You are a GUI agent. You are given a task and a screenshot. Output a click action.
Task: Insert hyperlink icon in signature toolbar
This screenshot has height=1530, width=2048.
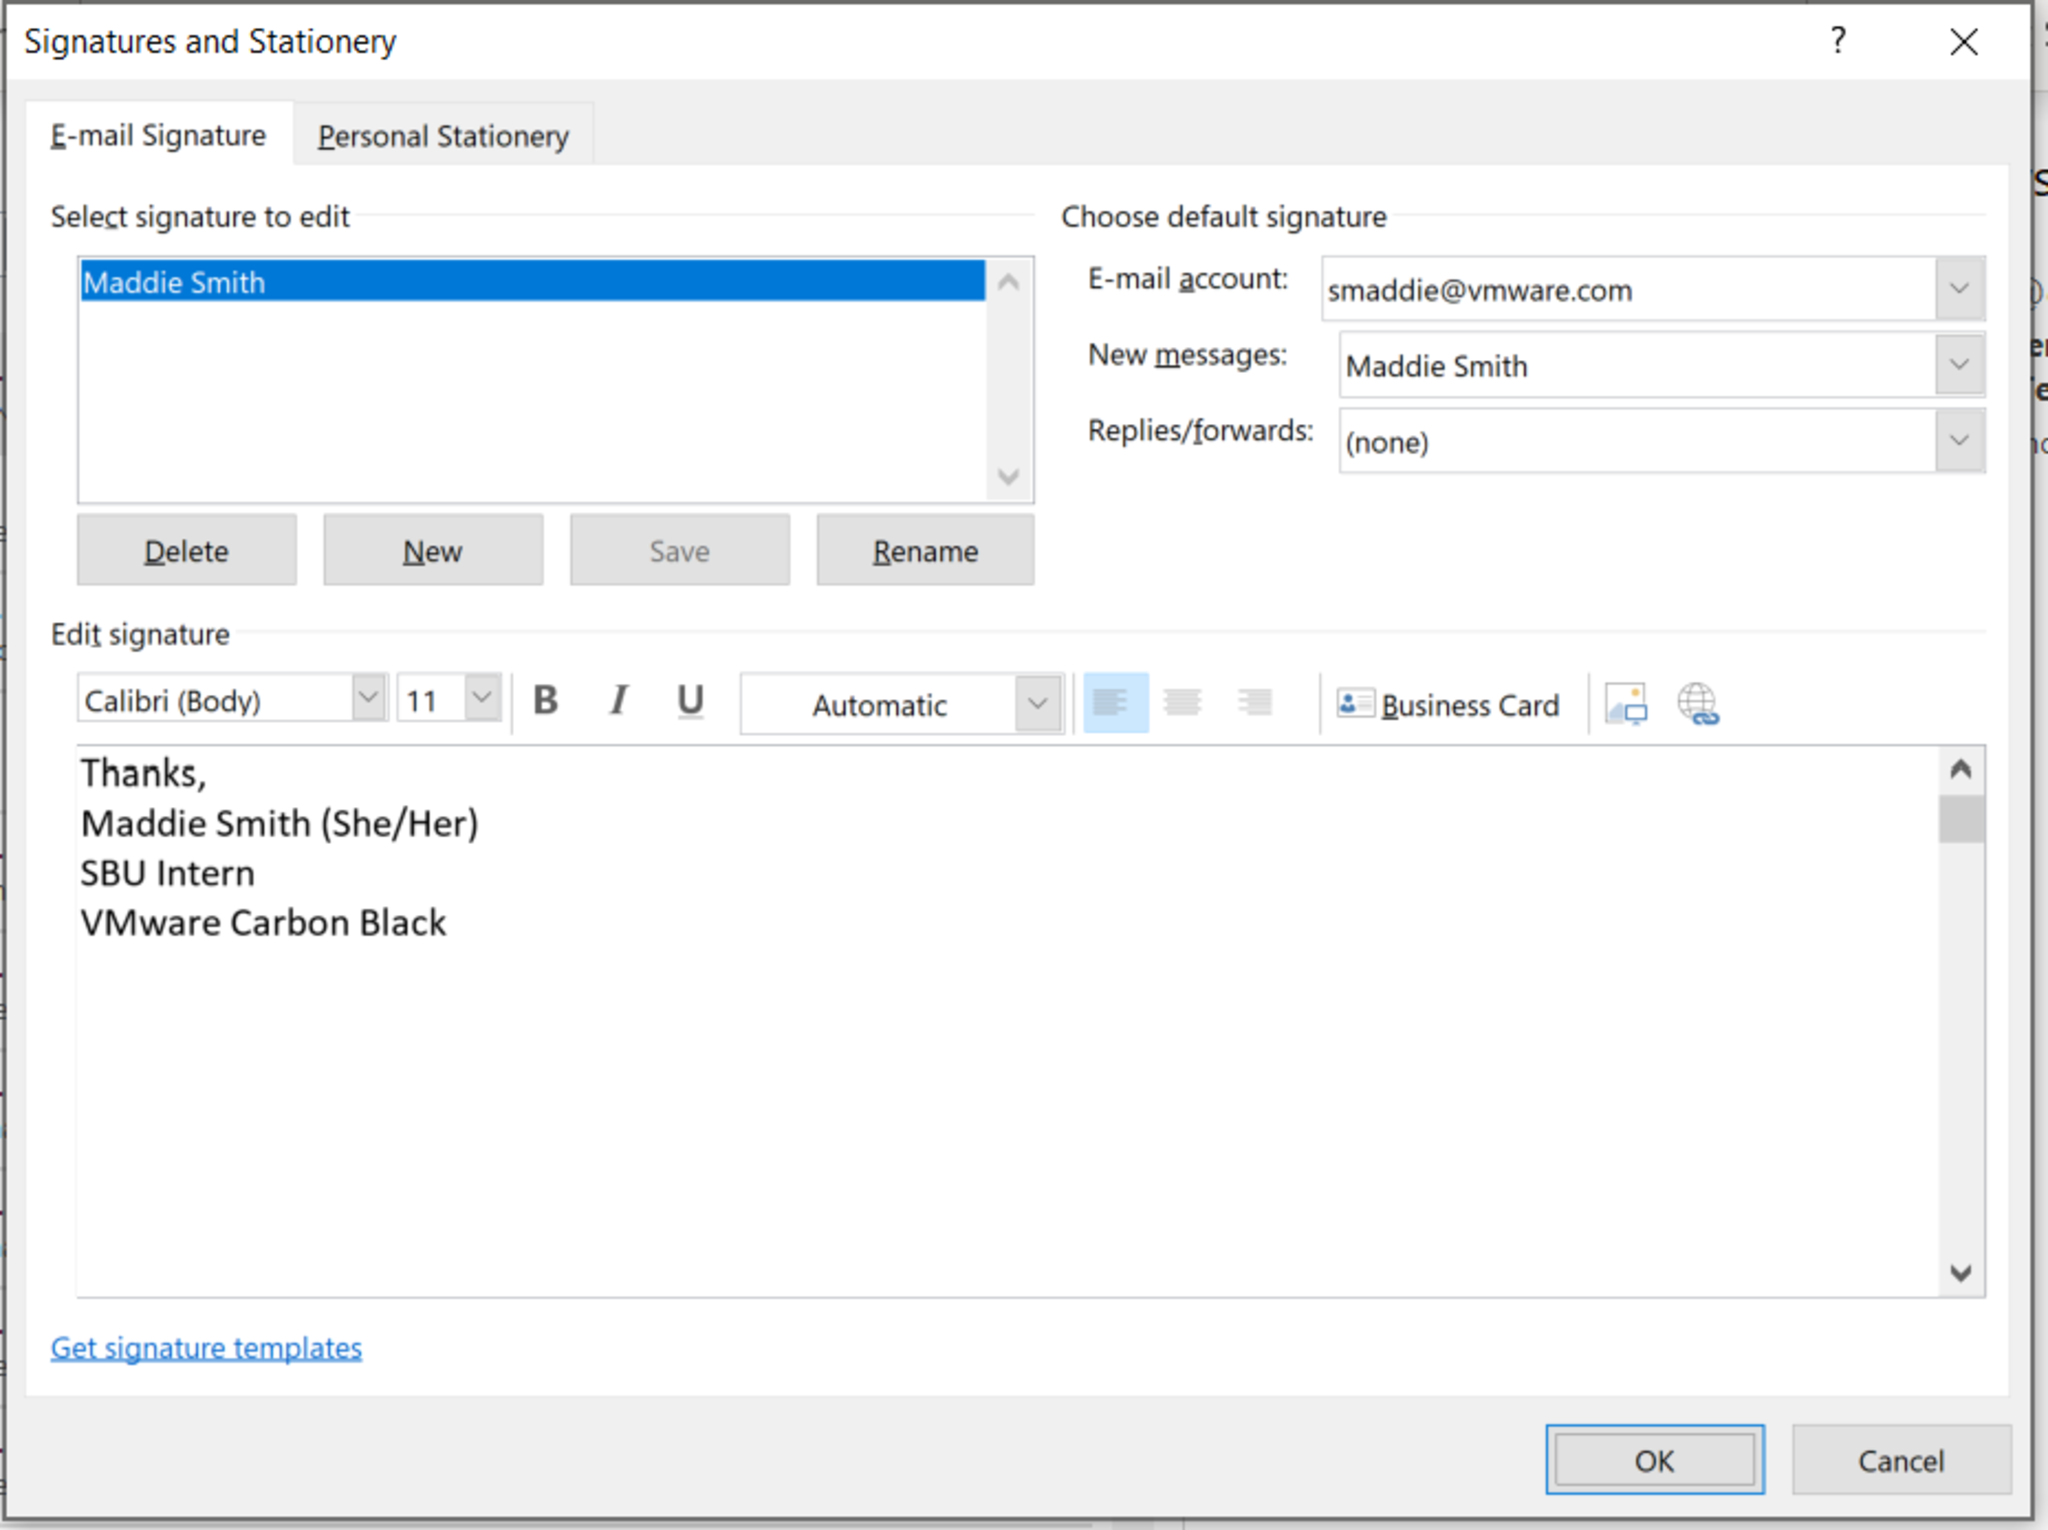(1697, 704)
